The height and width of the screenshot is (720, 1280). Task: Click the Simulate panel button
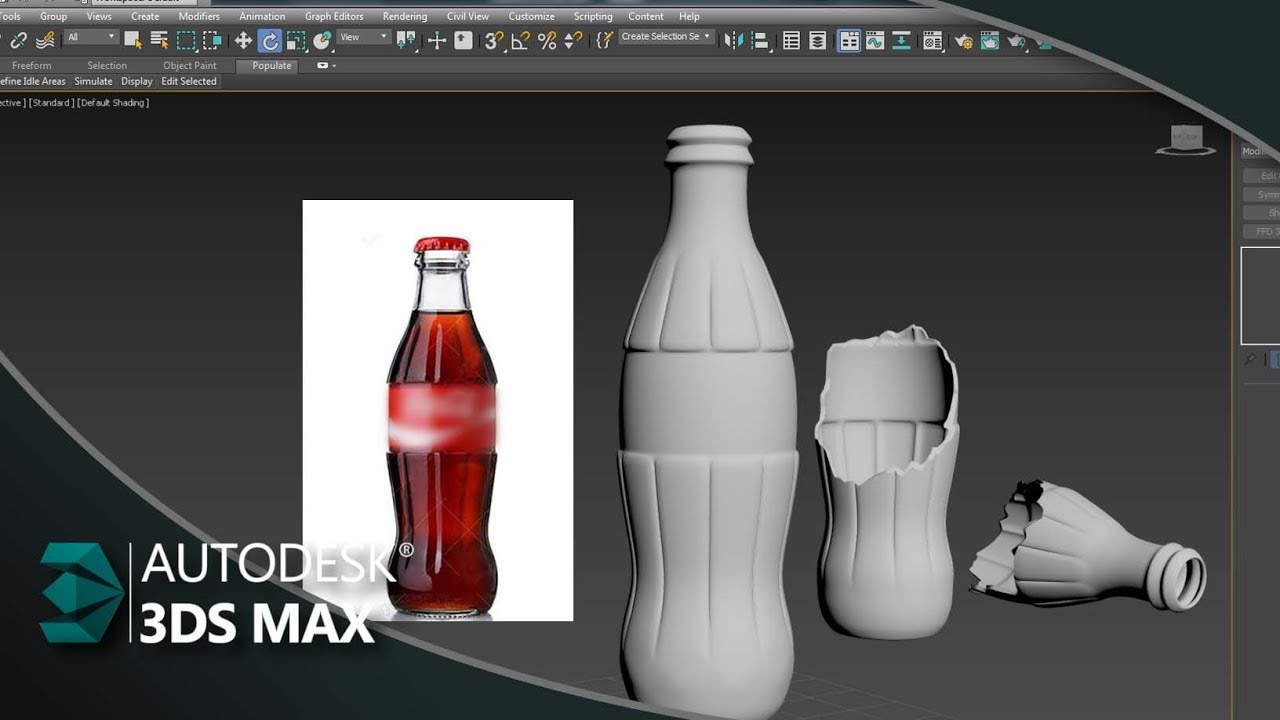click(93, 82)
